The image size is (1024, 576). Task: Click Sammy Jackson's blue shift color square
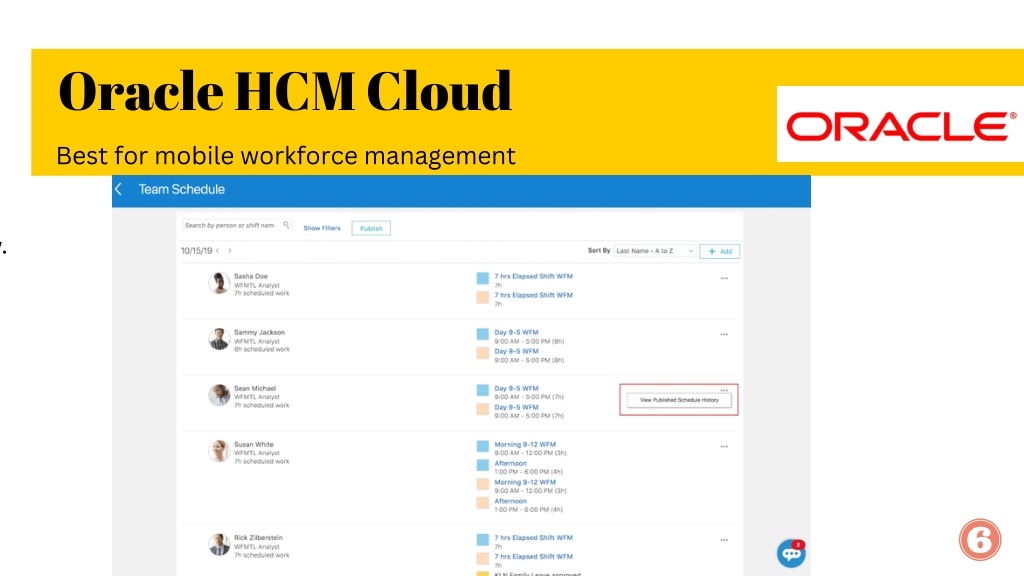coord(483,334)
